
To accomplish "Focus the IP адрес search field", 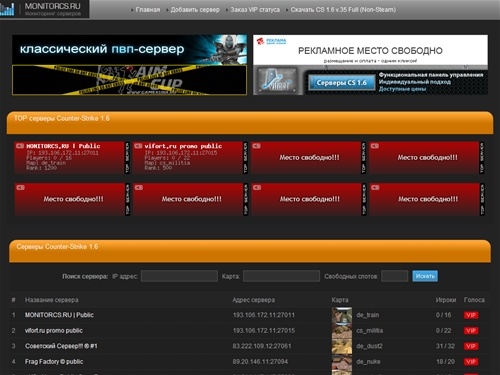I will click(179, 276).
